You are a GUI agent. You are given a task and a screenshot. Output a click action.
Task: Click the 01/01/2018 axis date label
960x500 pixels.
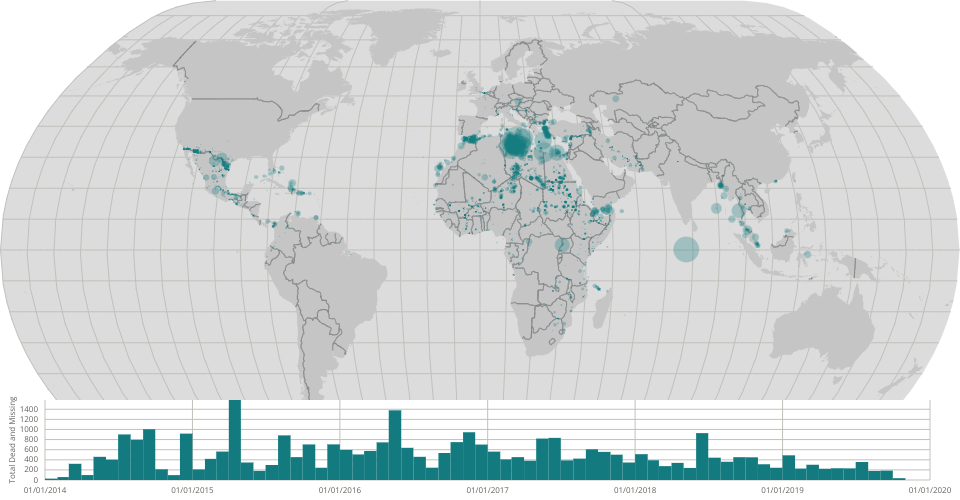click(635, 490)
